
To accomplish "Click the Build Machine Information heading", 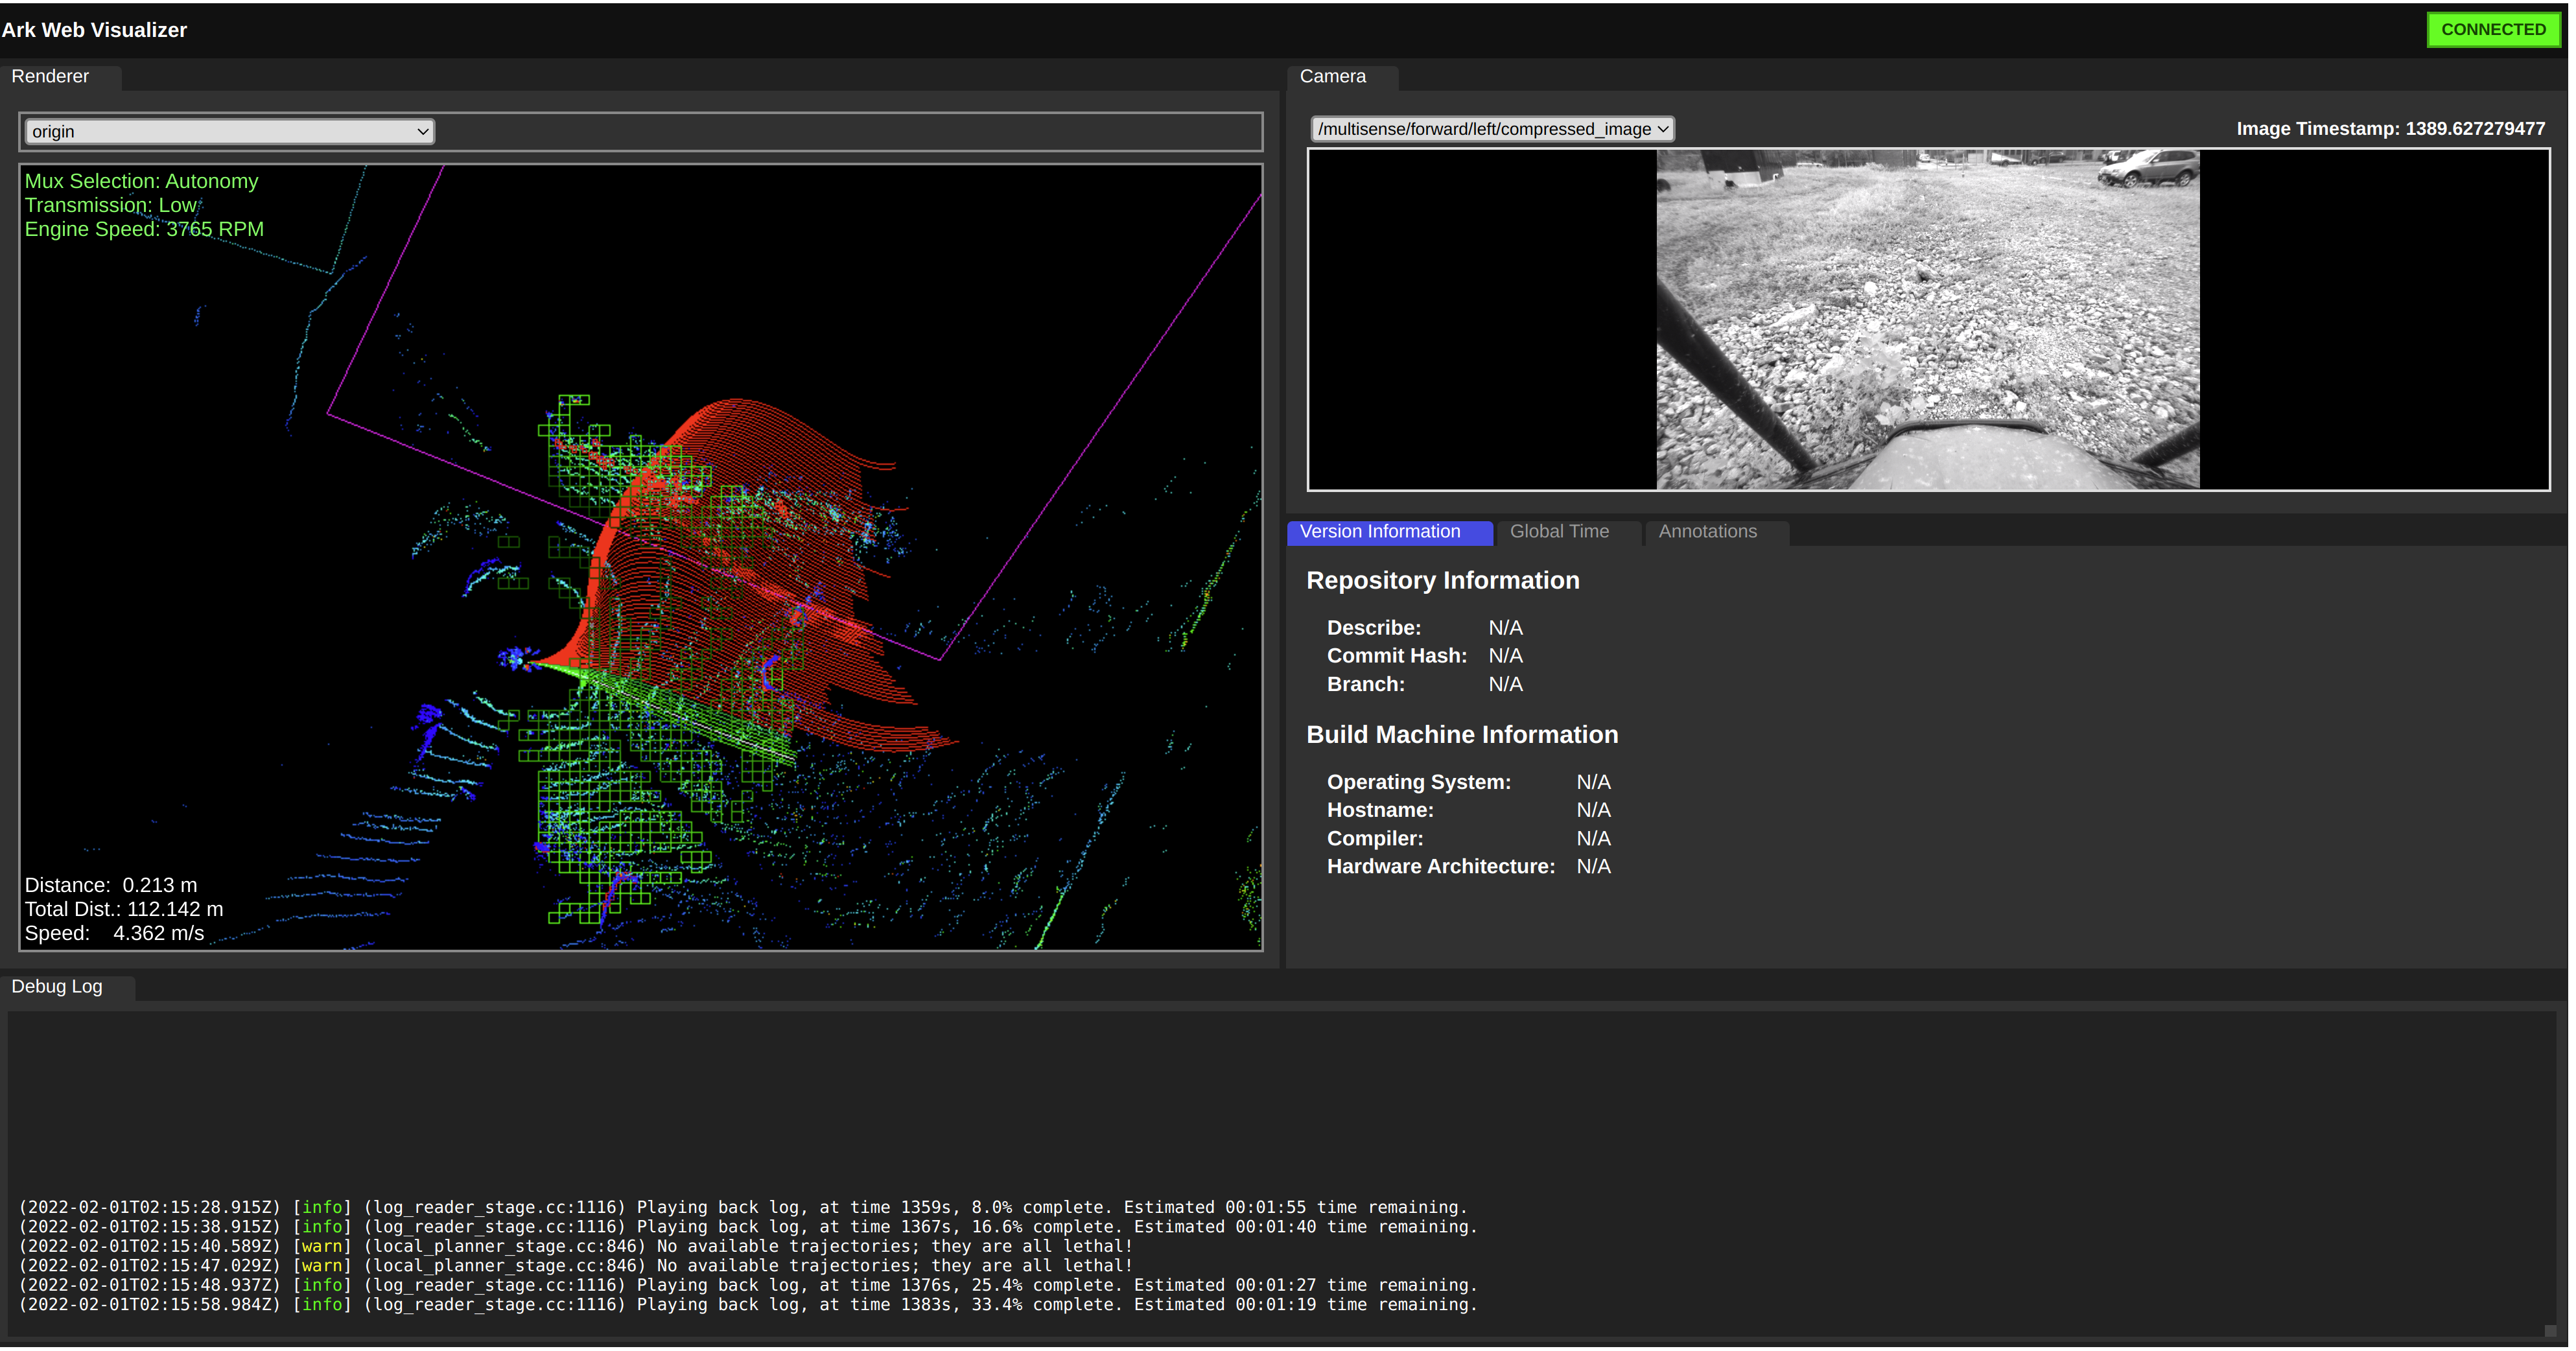I will coord(1462,735).
